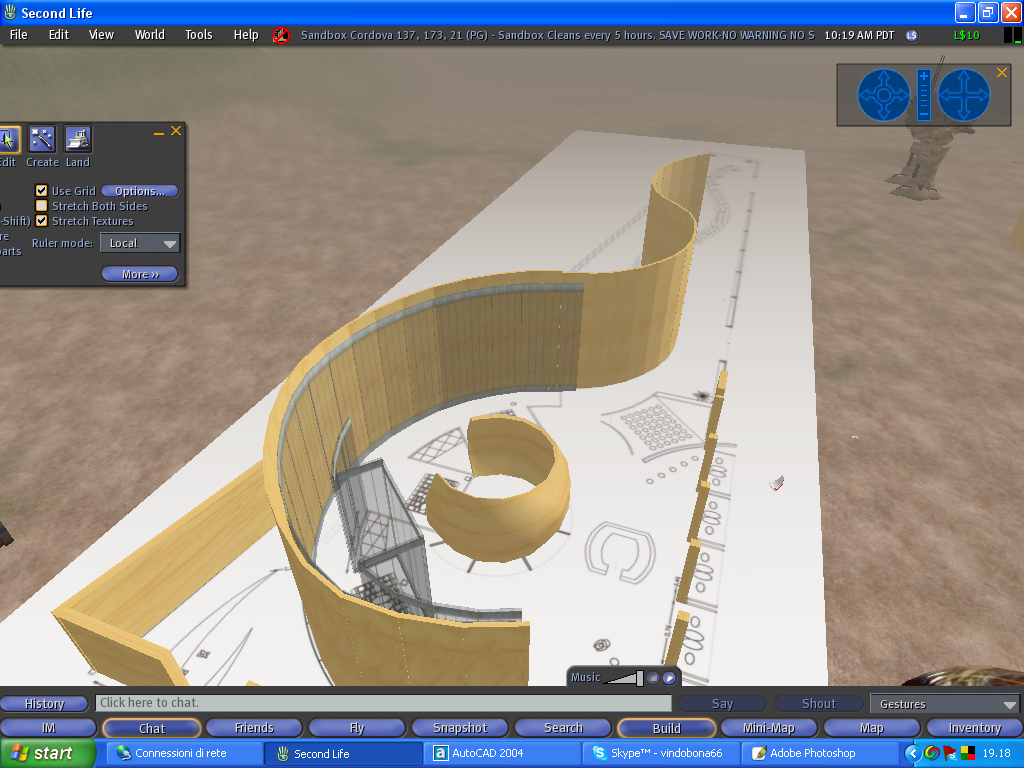This screenshot has width=1024, height=768.
Task: Expand the Gestures dropdown
Action: pyautogui.click(x=944, y=704)
